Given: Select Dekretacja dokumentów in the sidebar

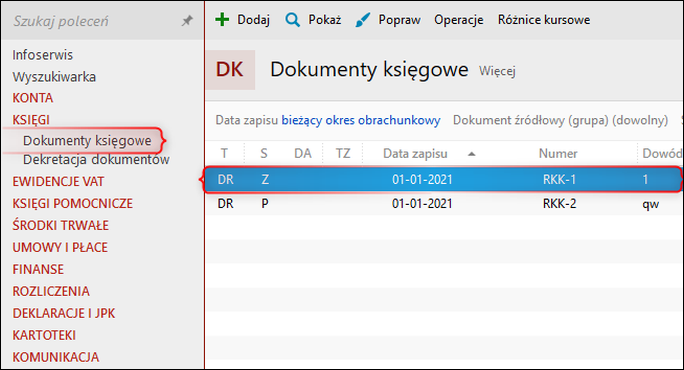Looking at the screenshot, I should 96,160.
